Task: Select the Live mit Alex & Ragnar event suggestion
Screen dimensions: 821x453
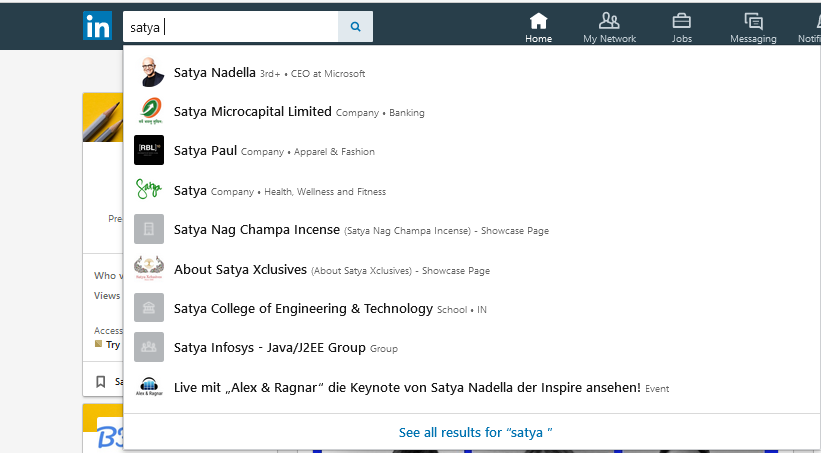Action: [x=472, y=388]
